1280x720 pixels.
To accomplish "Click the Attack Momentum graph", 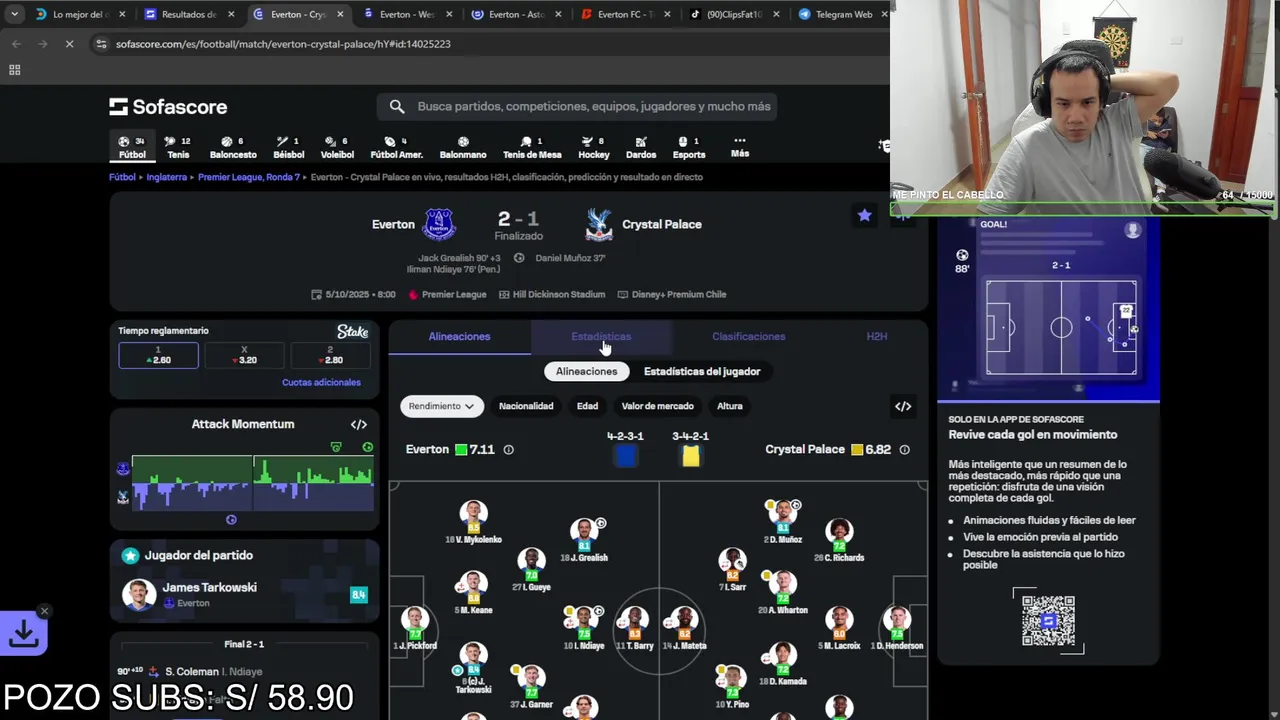I will coord(252,482).
